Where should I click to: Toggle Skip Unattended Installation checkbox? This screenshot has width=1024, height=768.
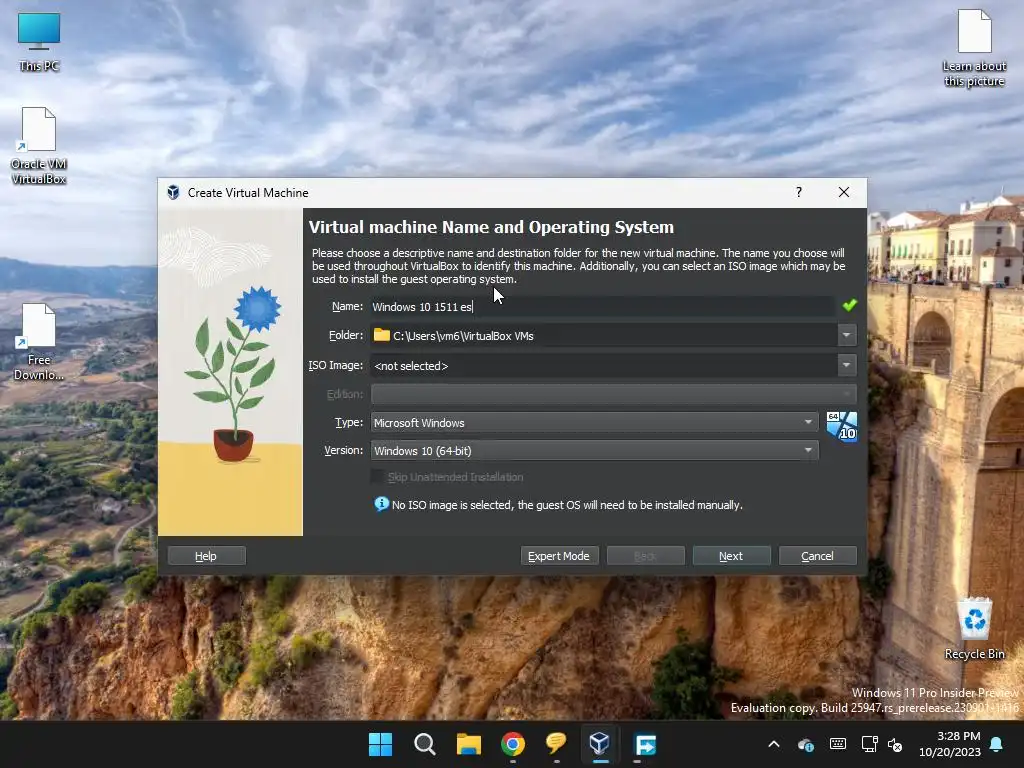coord(377,477)
